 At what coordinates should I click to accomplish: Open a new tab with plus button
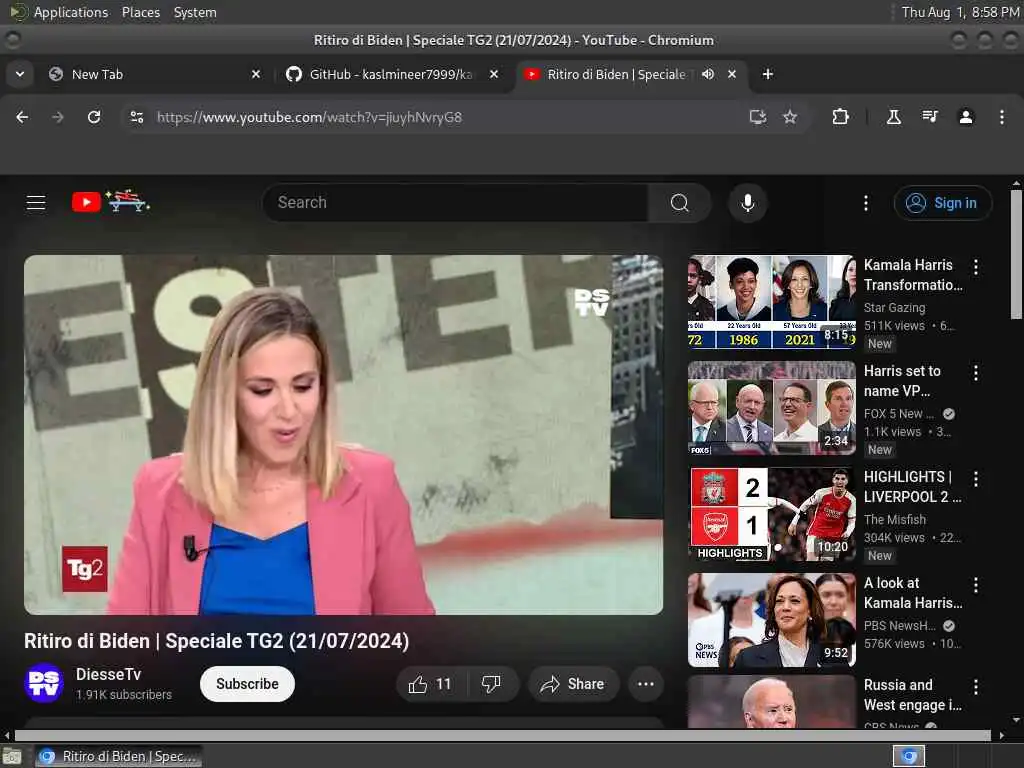(x=768, y=74)
